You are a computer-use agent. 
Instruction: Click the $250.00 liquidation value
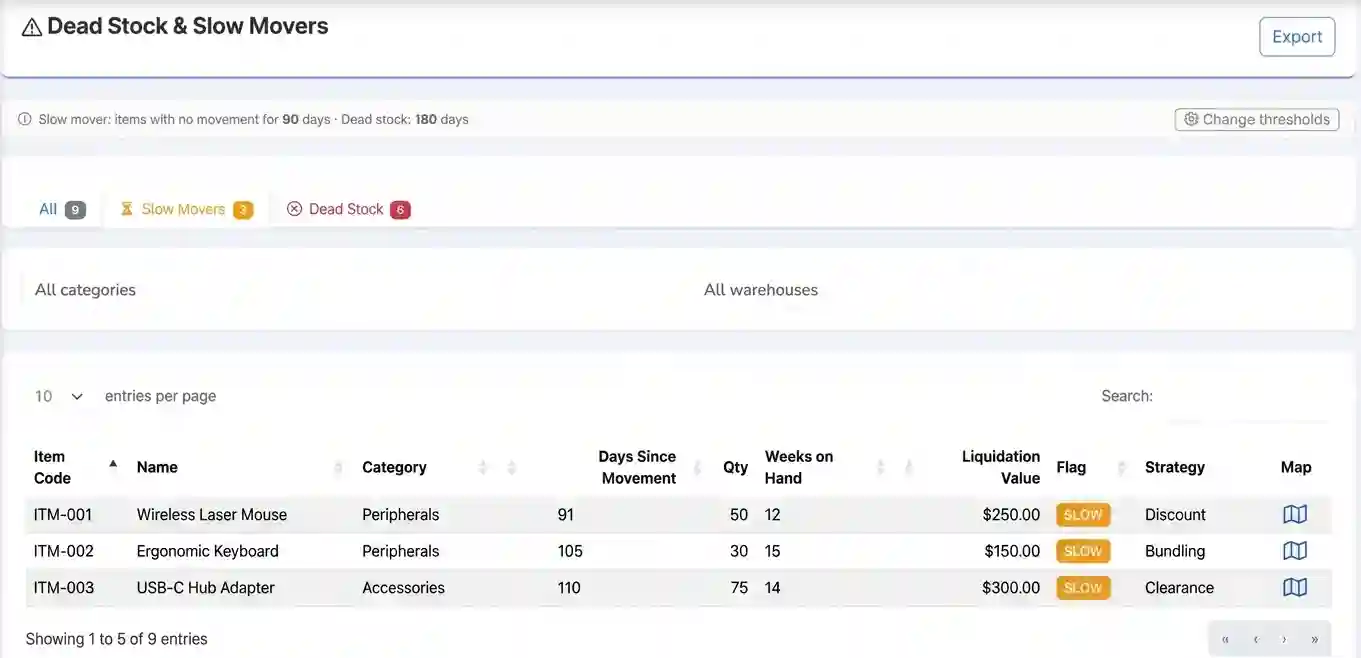[1011, 515]
